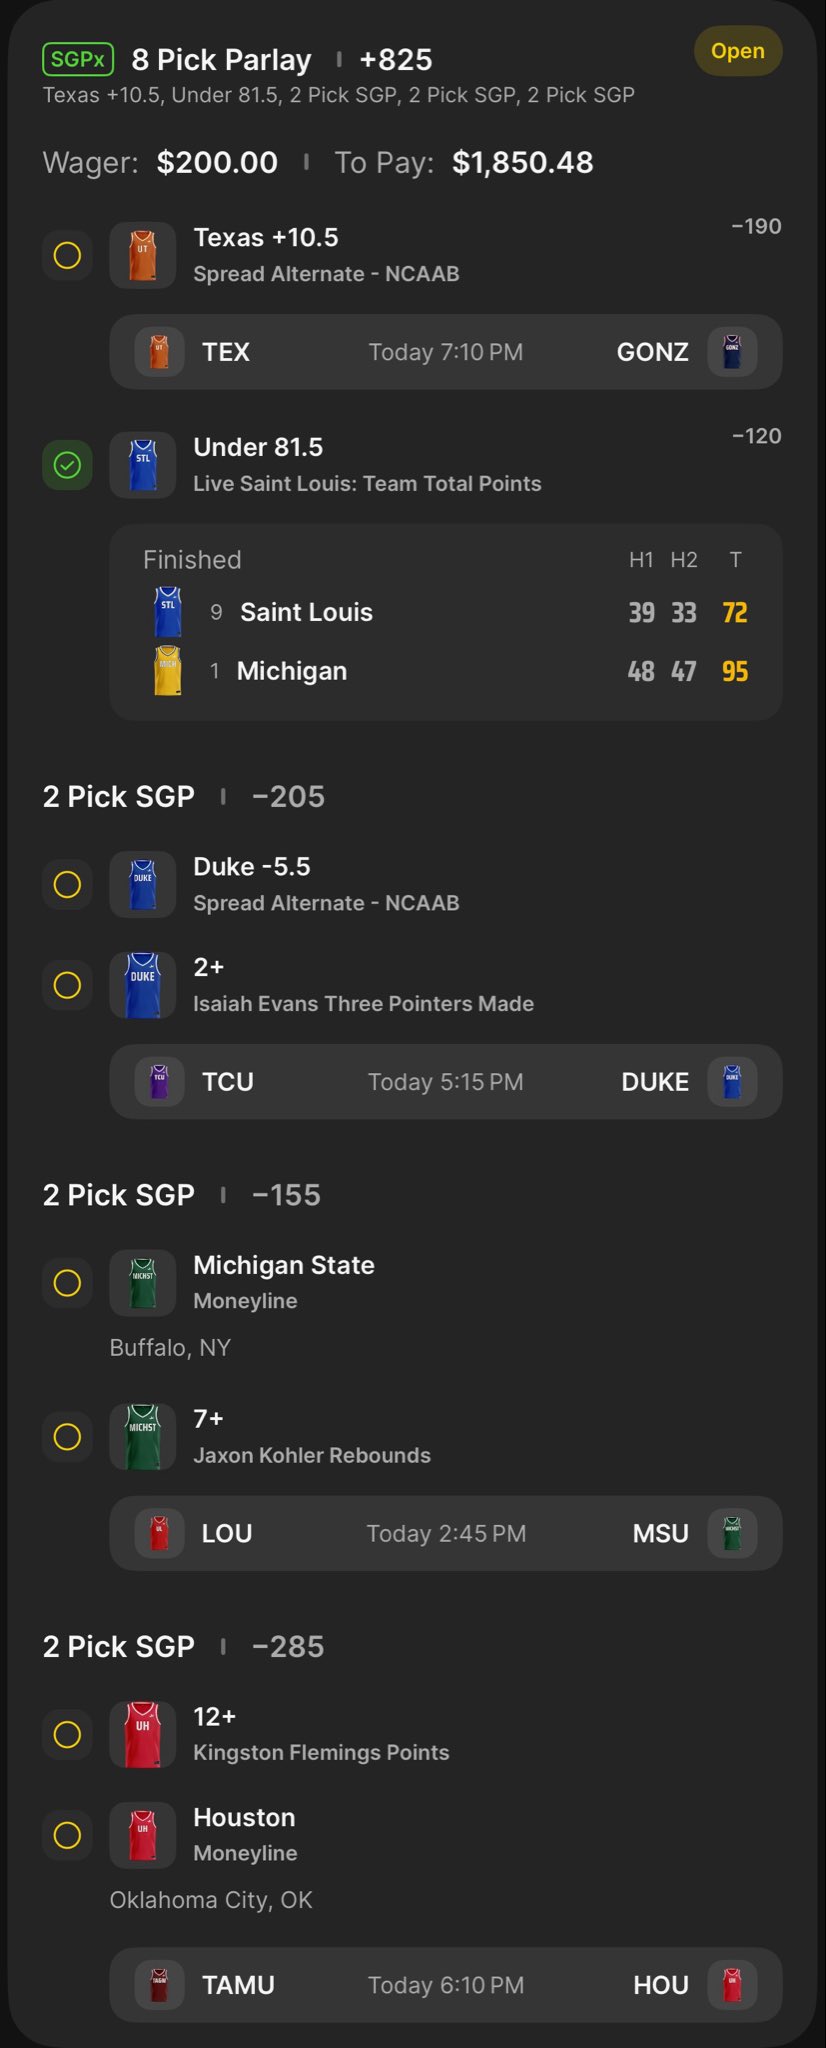Select the Jaxon Kohler Rebounds status circle
Screen dimensions: 826x2048
click(x=67, y=1437)
